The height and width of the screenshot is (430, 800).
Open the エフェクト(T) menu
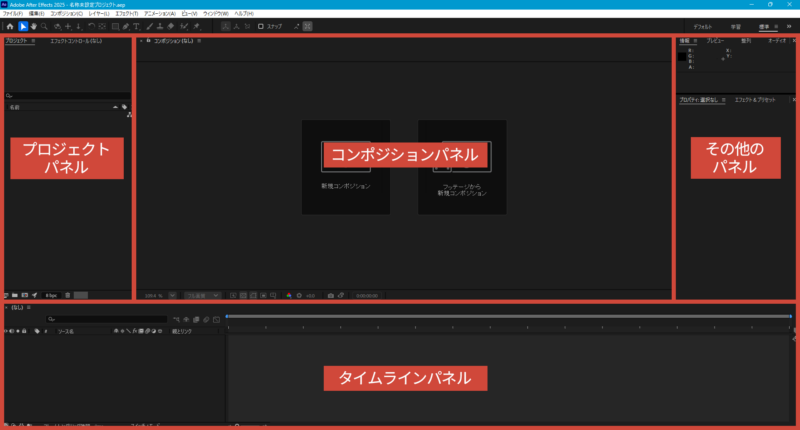(127, 14)
